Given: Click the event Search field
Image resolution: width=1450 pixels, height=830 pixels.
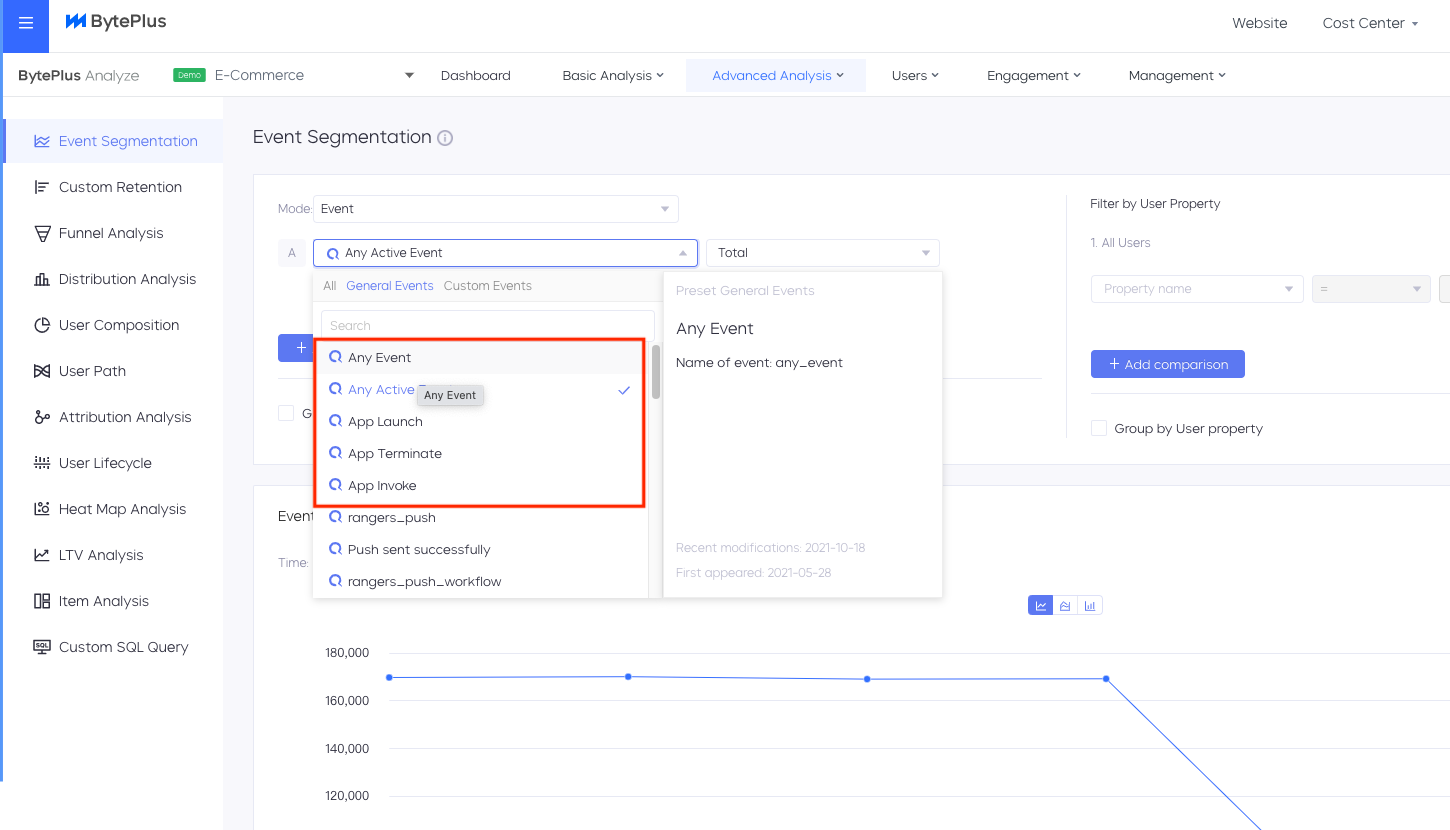Looking at the screenshot, I should (488, 325).
